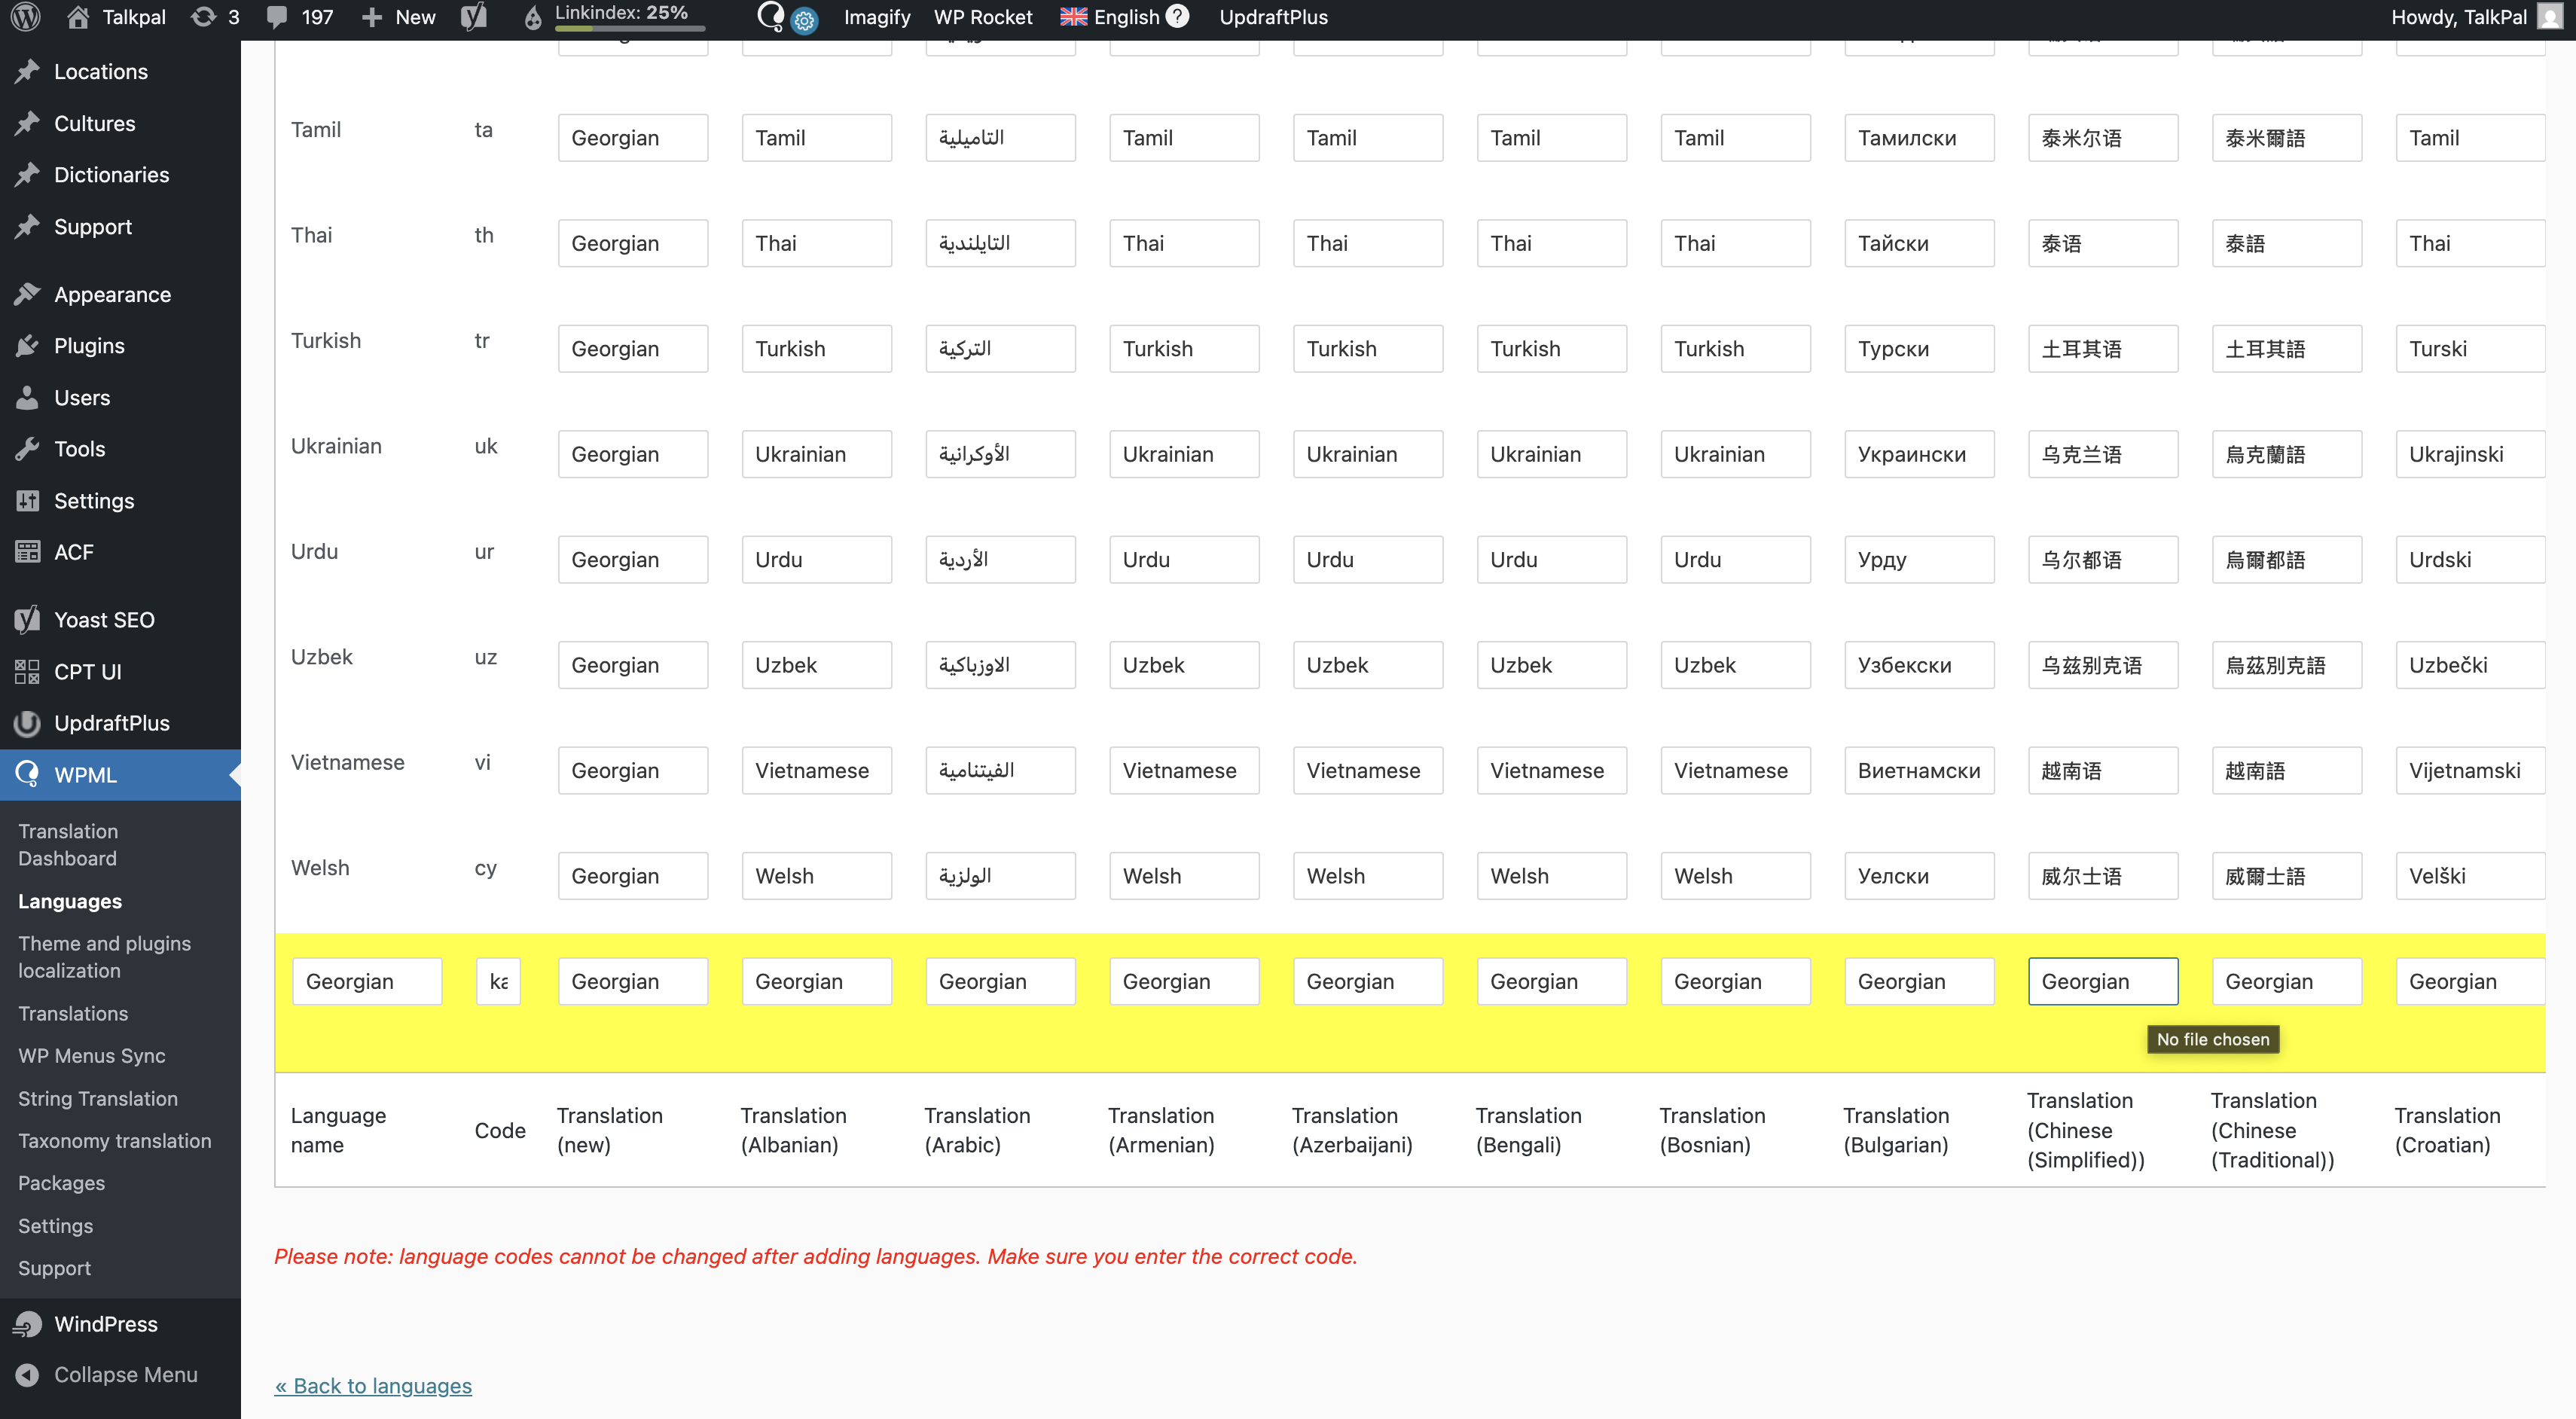The width and height of the screenshot is (2576, 1419).
Task: Click the Back to languages link
Action: 373,1386
